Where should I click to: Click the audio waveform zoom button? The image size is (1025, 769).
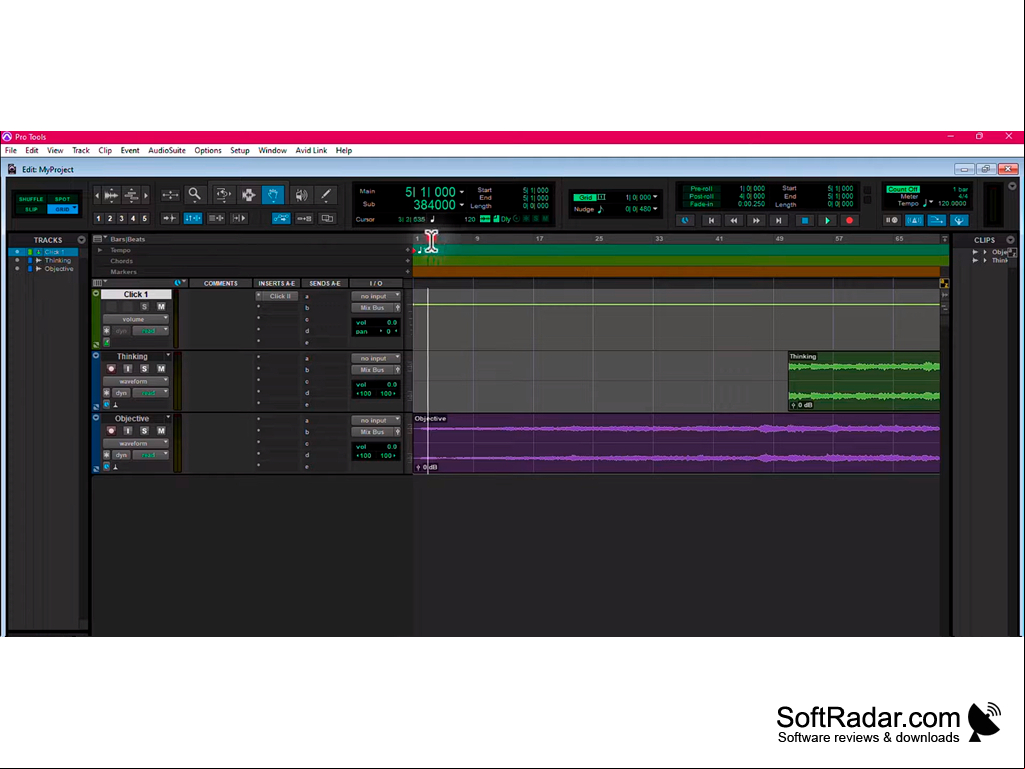pyautogui.click(x=112, y=195)
